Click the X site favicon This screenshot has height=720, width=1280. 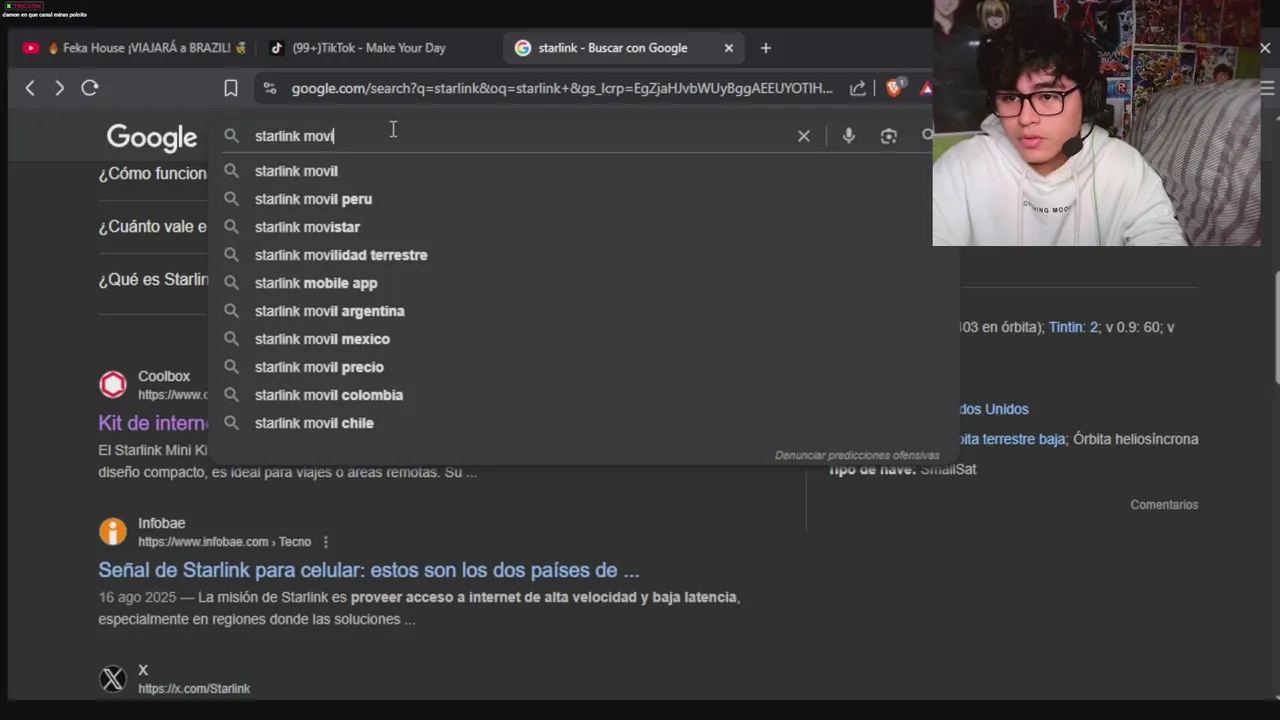(113, 679)
